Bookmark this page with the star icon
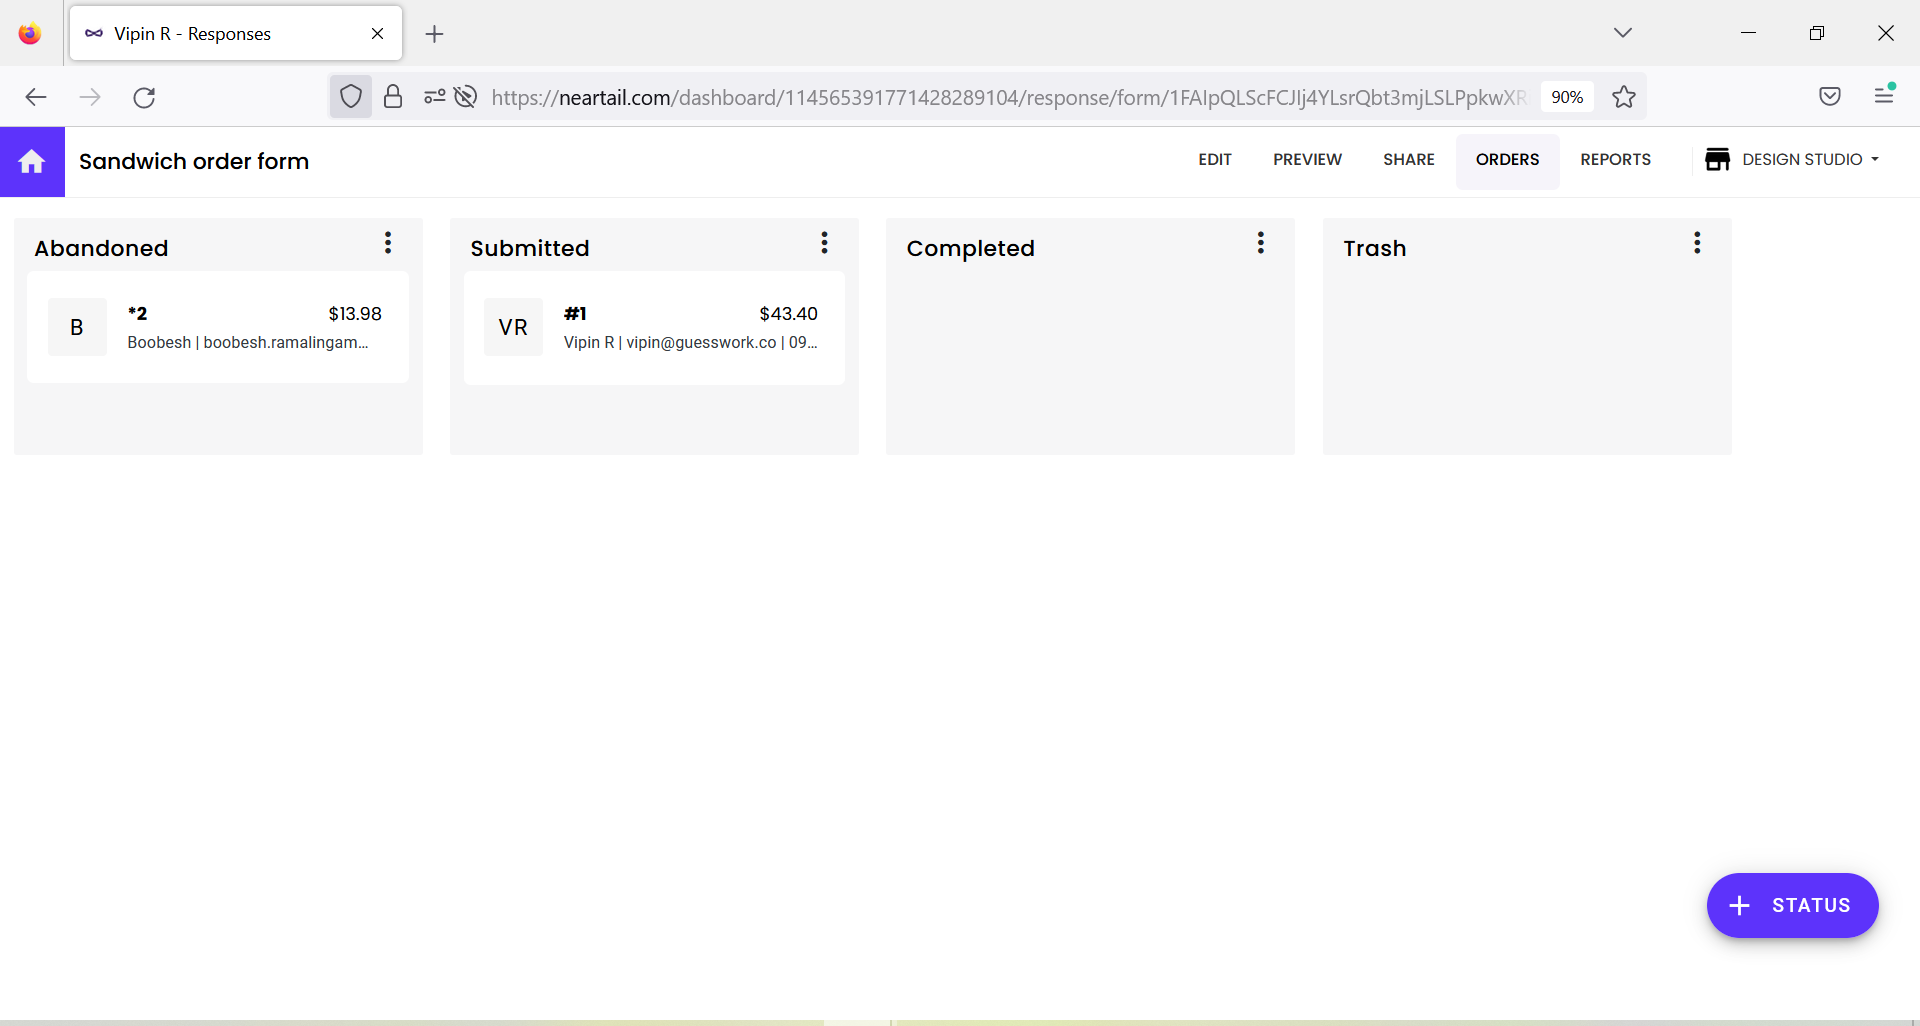Image resolution: width=1920 pixels, height=1026 pixels. click(1624, 96)
